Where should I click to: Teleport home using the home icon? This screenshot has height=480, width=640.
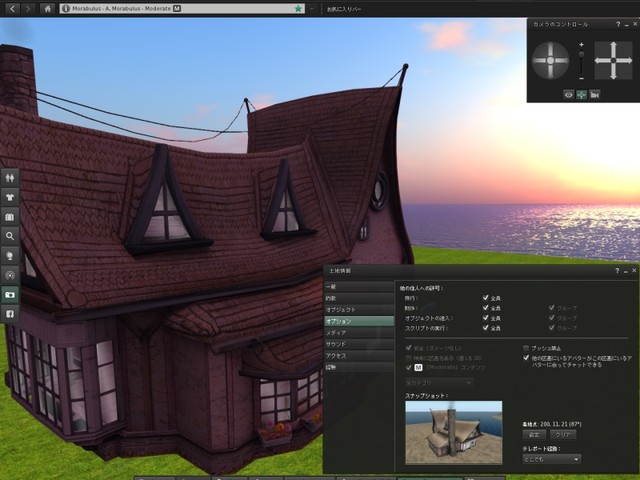coord(48,8)
